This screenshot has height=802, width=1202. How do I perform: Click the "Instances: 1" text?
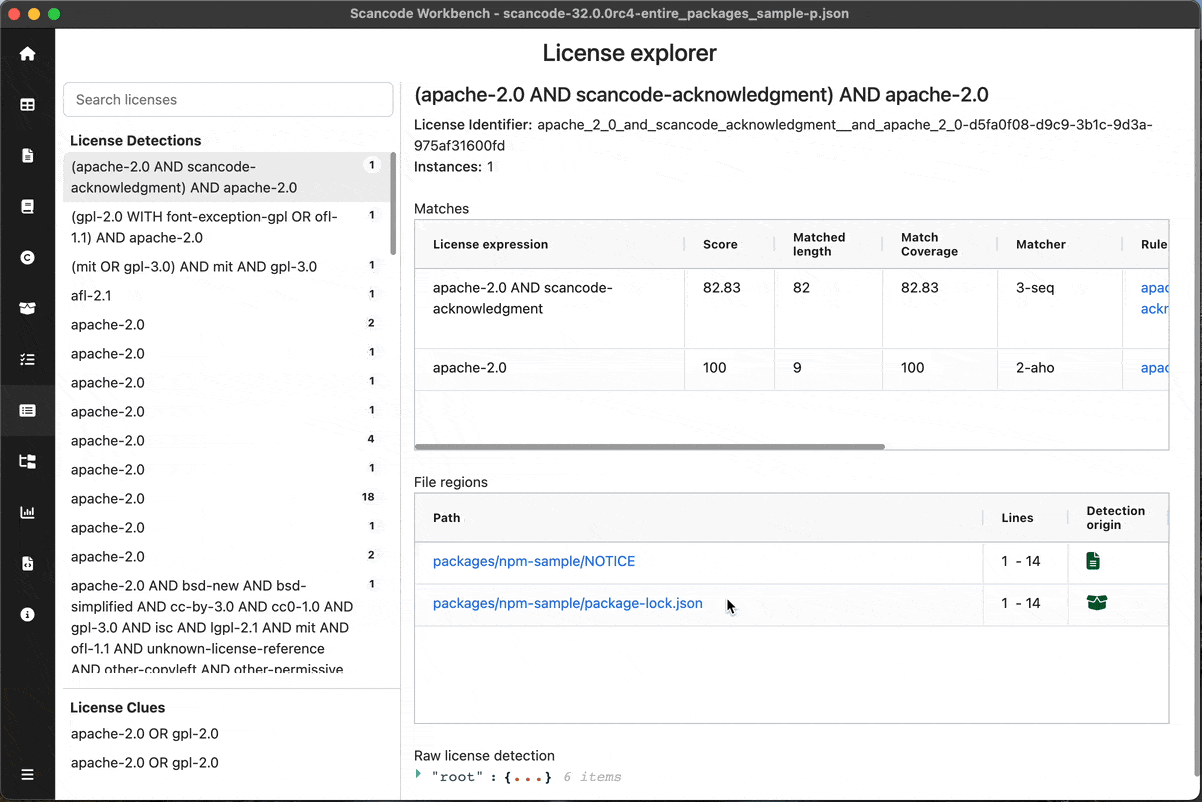pyautogui.click(x=454, y=167)
